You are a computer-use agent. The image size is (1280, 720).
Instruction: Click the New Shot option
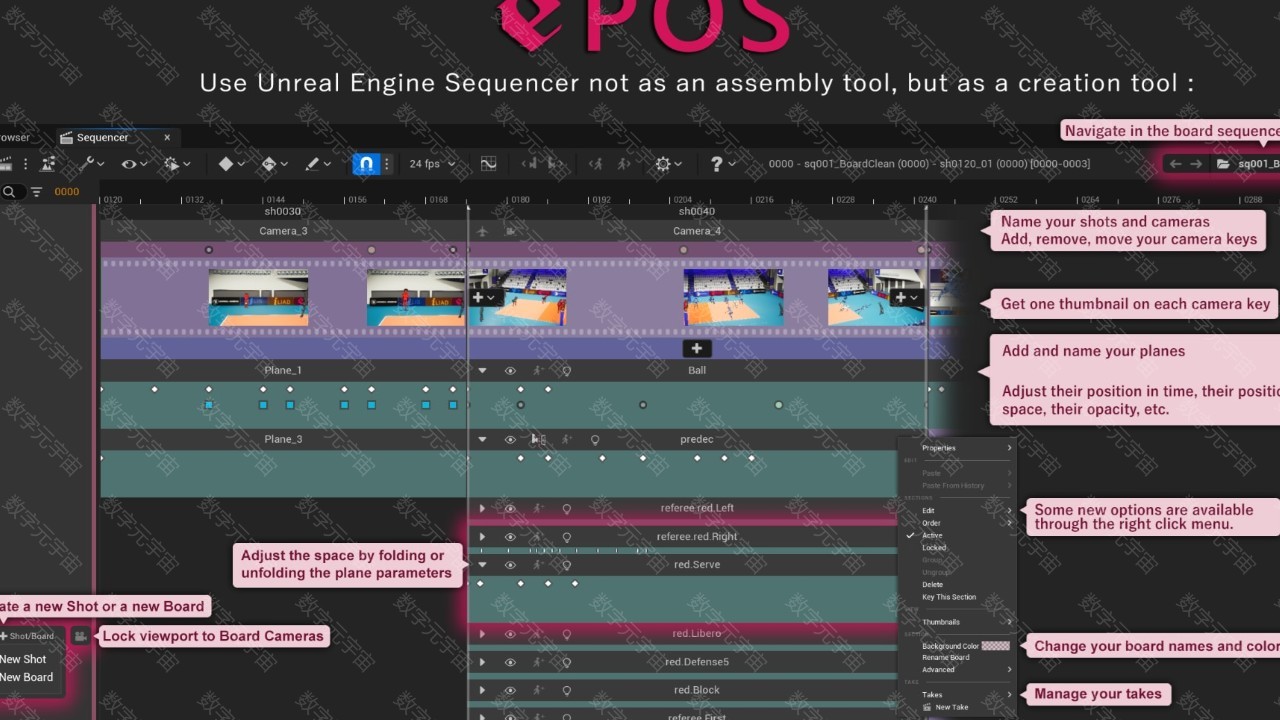tap(24, 659)
